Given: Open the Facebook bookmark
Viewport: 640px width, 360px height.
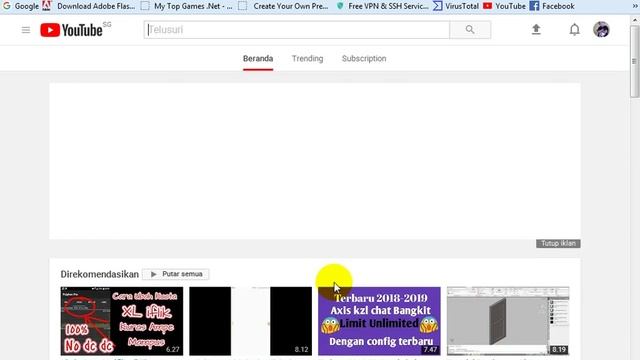Looking at the screenshot, I should [x=552, y=6].
